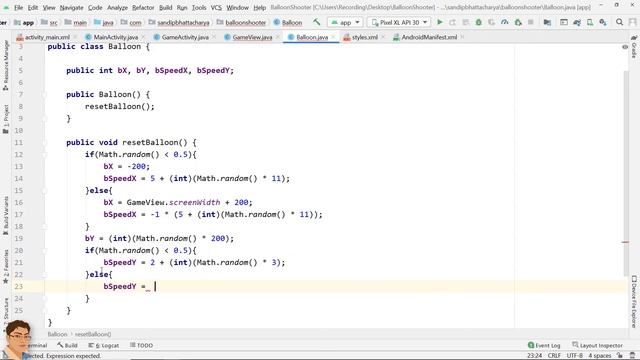
Task: Click the Run with Coverage icon
Action: [x=492, y=22]
